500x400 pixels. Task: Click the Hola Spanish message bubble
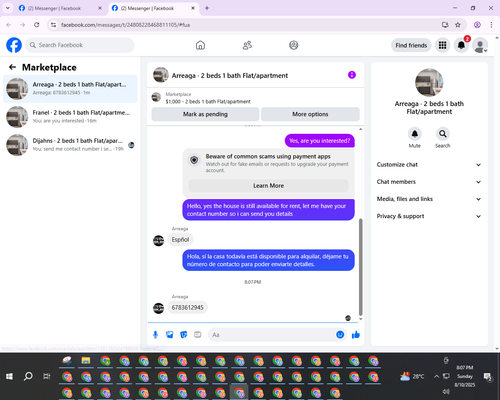click(x=268, y=260)
